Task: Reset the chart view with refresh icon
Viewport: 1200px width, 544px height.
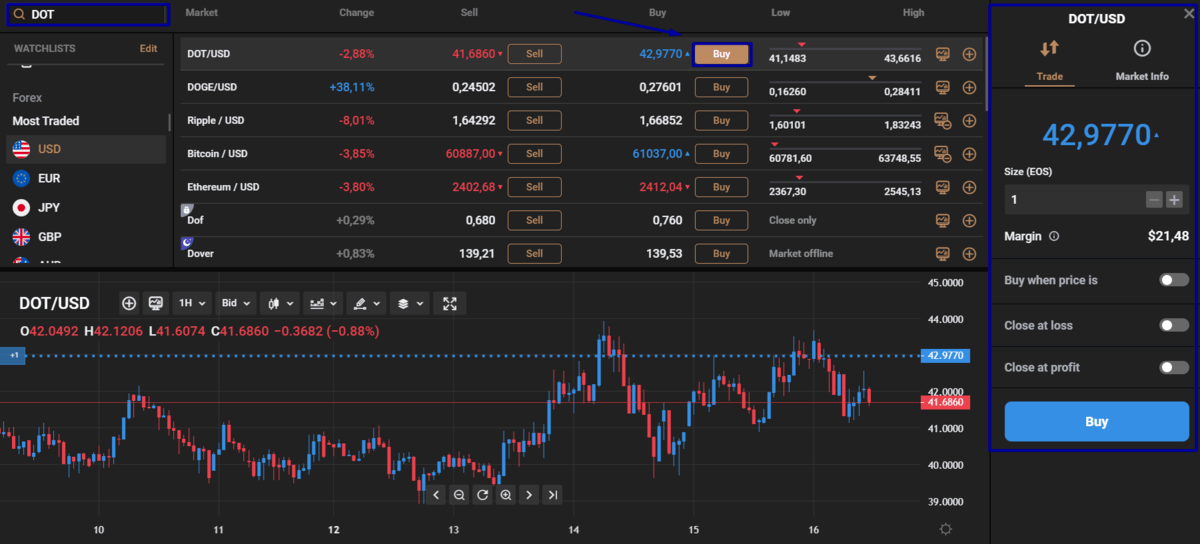Action: (482, 495)
